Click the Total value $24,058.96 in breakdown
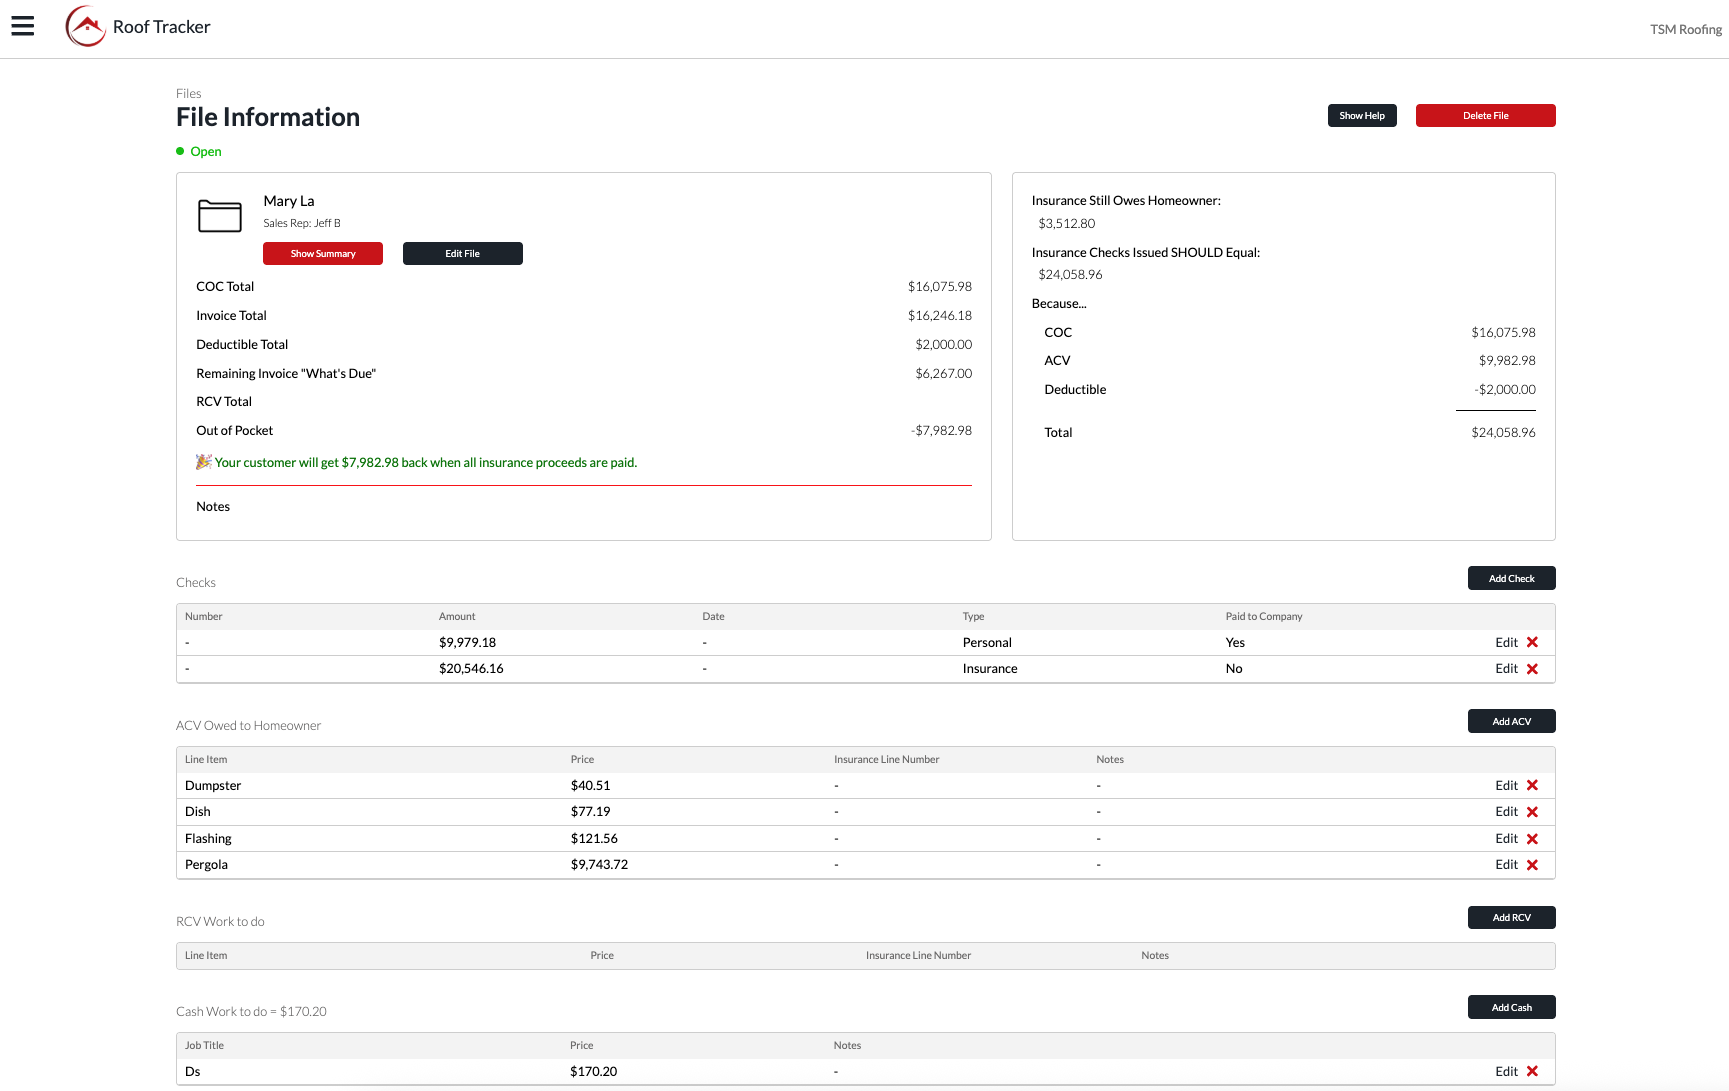1729x1091 pixels. click(1503, 433)
